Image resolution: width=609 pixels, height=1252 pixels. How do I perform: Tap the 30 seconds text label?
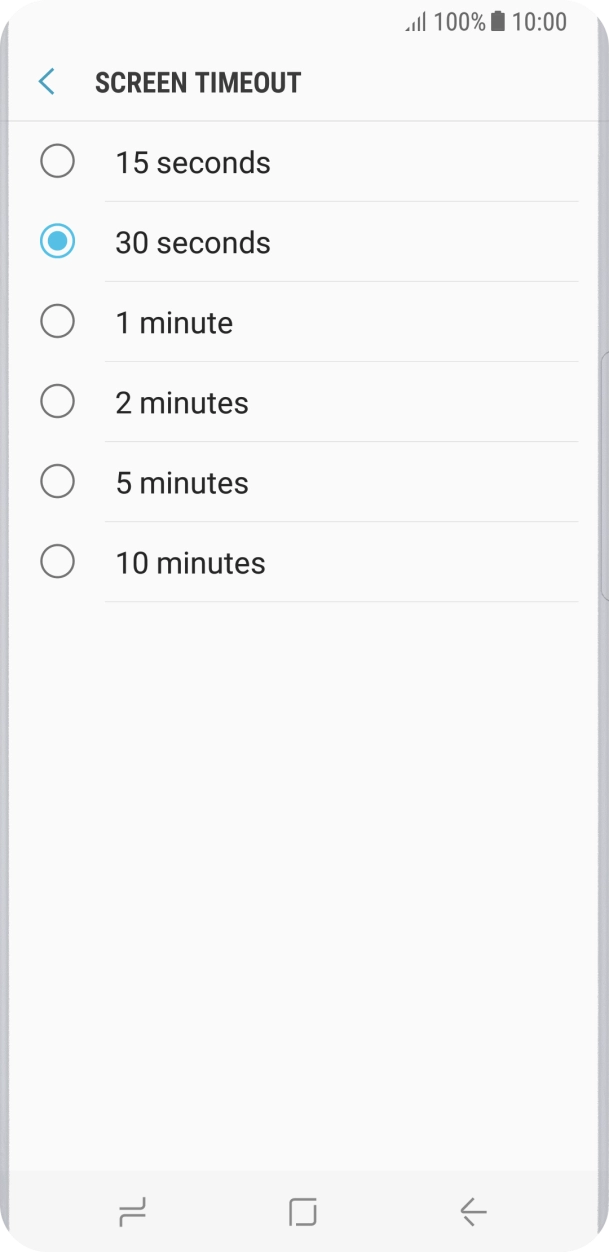coord(193,242)
